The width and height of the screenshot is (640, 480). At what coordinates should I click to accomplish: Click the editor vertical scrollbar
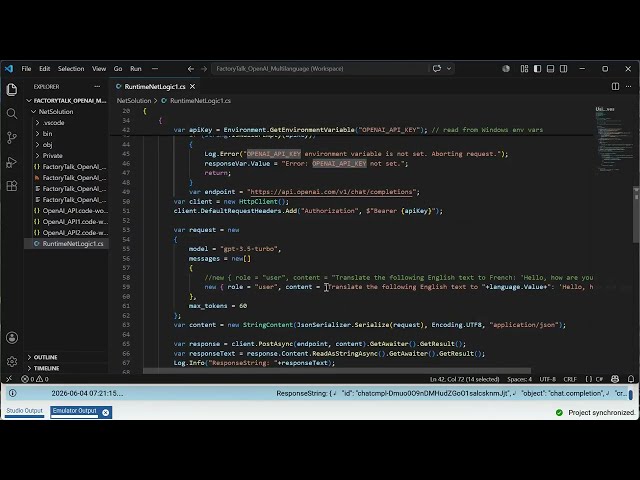(x=636, y=216)
